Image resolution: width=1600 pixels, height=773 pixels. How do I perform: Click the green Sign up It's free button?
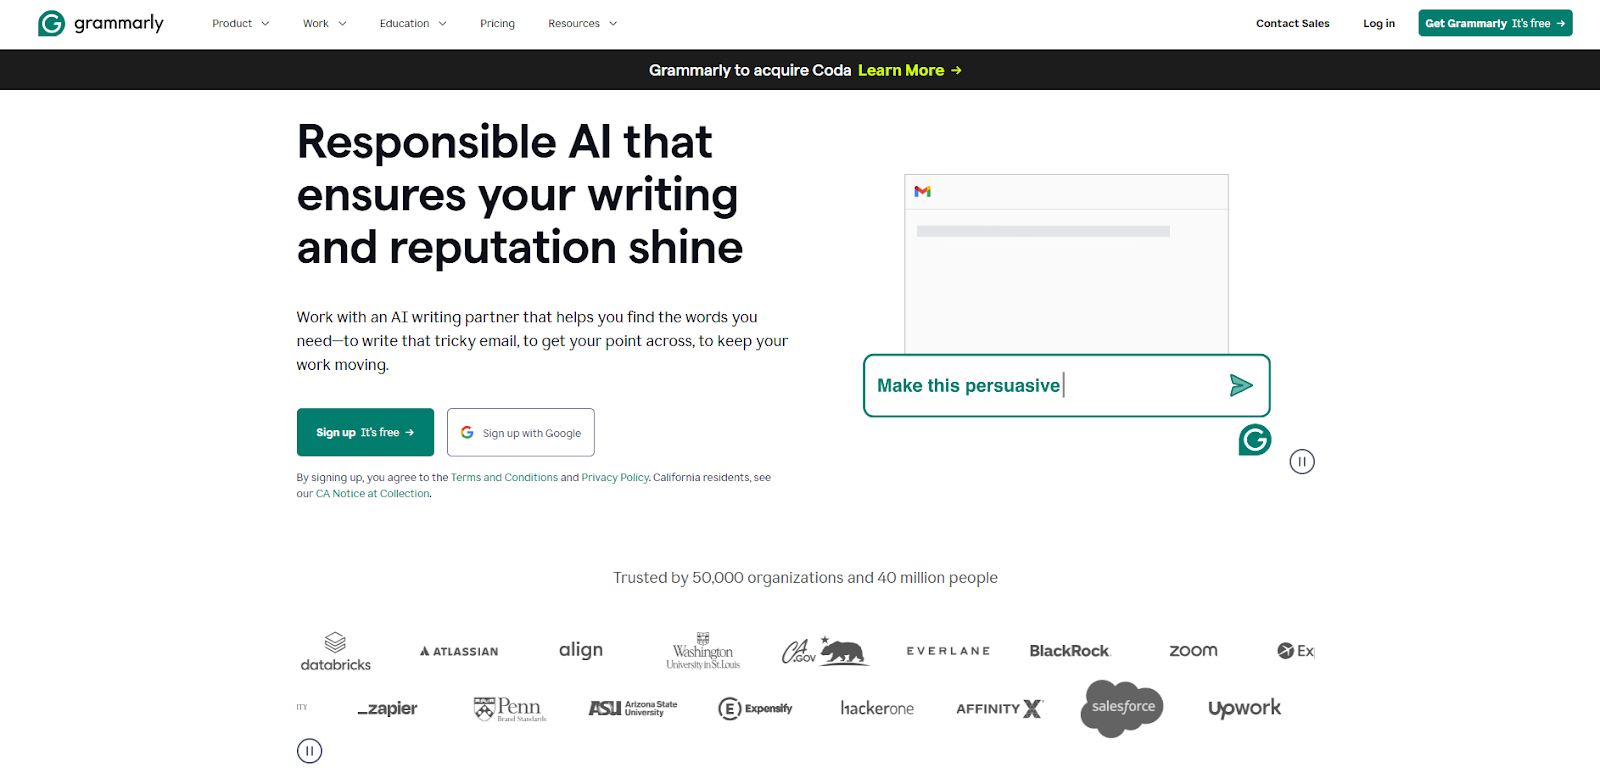point(365,432)
